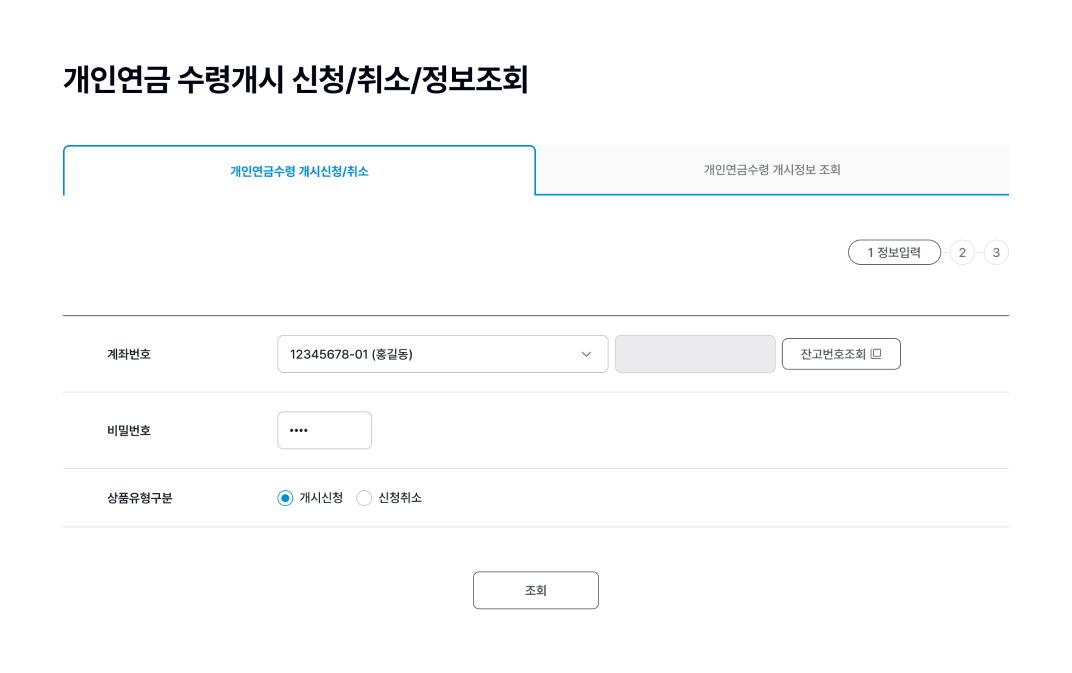Click the 비밀번호 label text

[x=129, y=430]
